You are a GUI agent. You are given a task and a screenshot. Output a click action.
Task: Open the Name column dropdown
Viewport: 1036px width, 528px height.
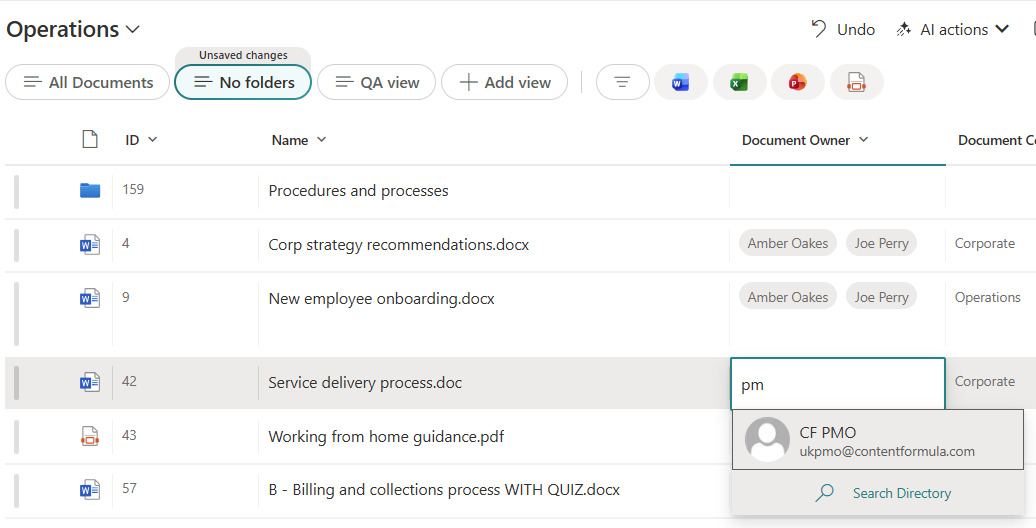coord(321,139)
